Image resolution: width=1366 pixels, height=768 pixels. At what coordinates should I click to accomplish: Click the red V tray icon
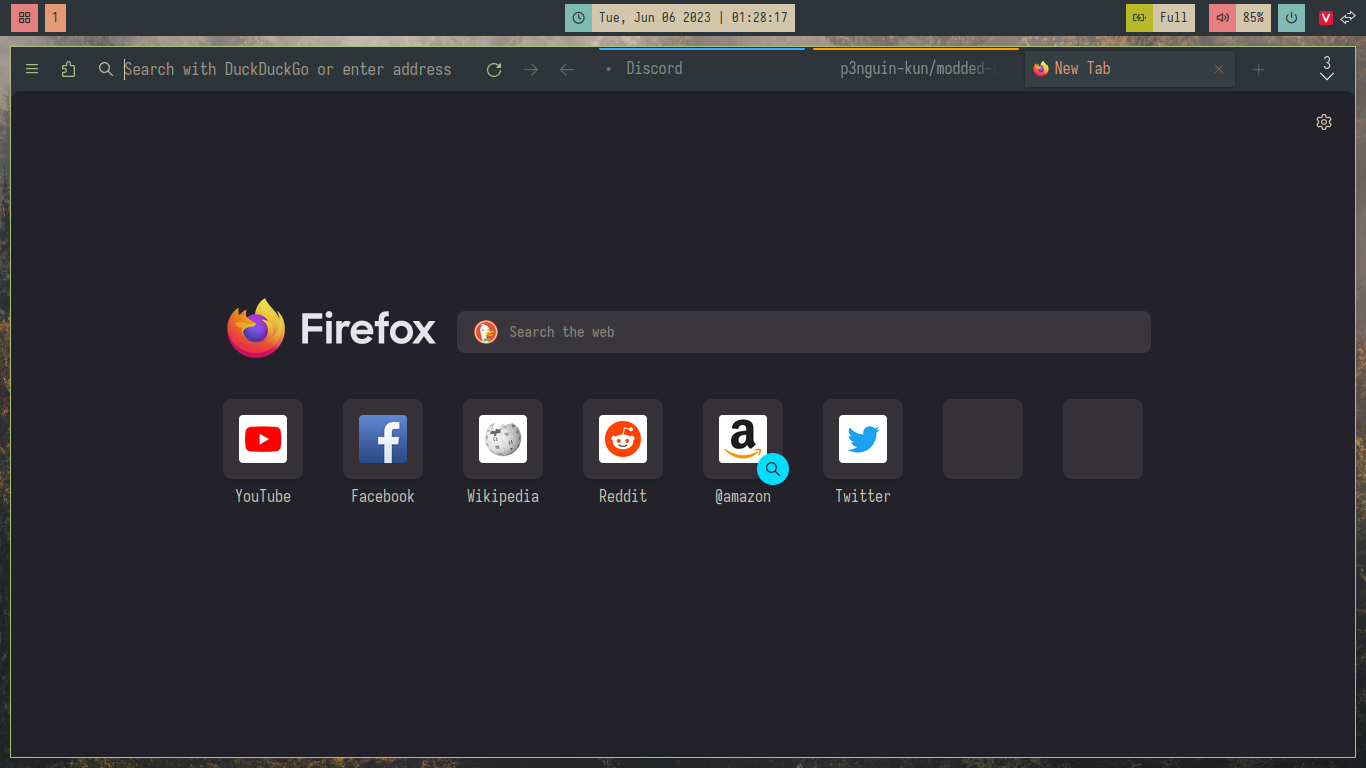point(1326,18)
